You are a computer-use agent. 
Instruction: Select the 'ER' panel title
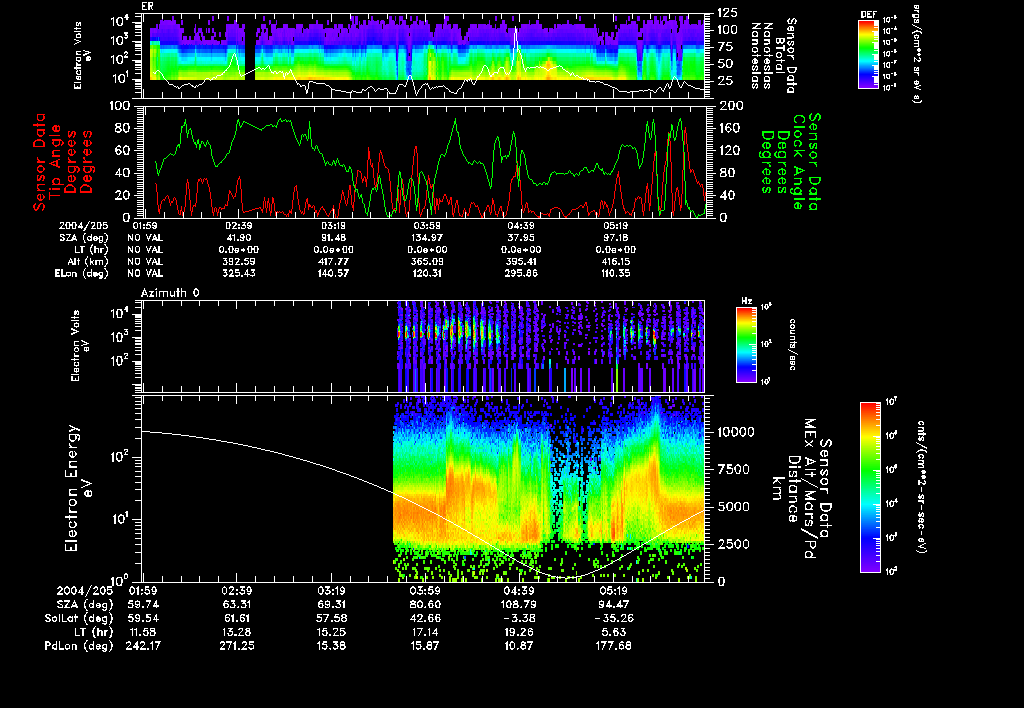click(147, 7)
